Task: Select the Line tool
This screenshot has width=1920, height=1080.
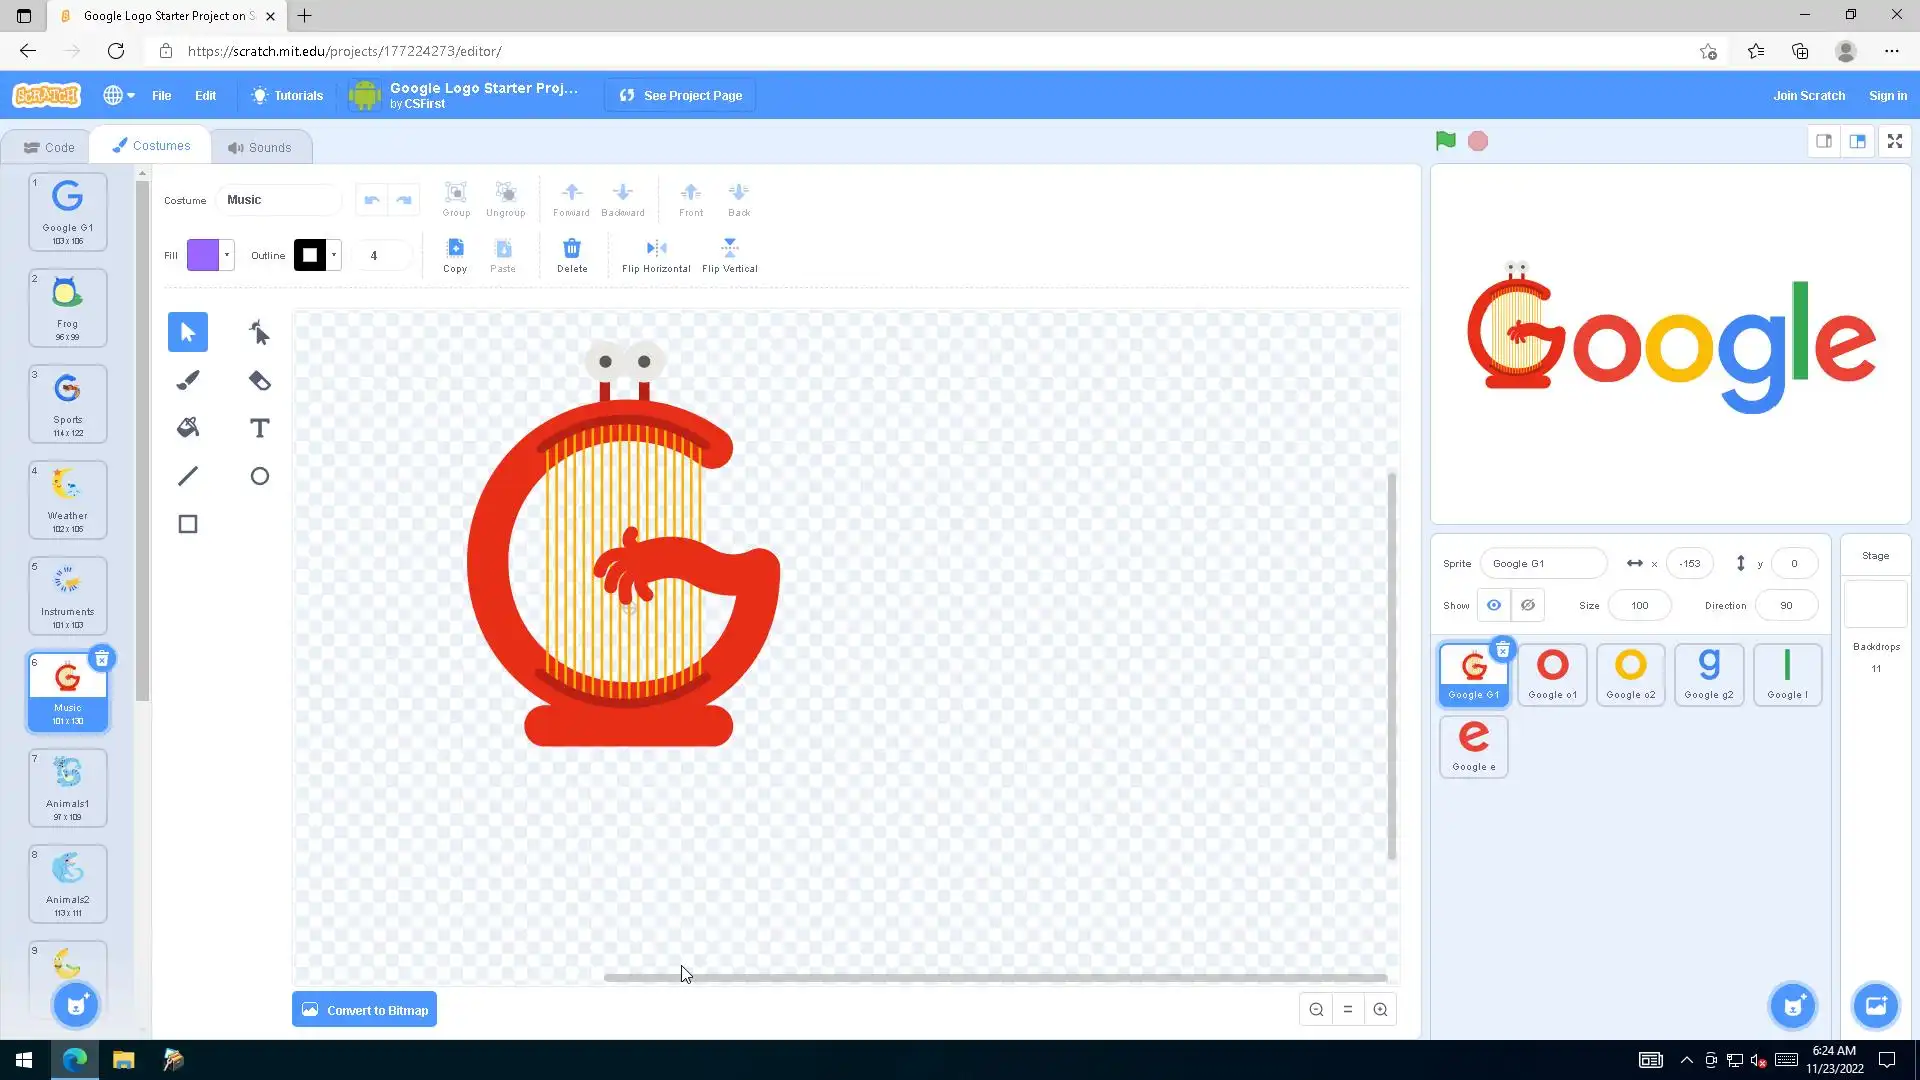Action: [188, 476]
